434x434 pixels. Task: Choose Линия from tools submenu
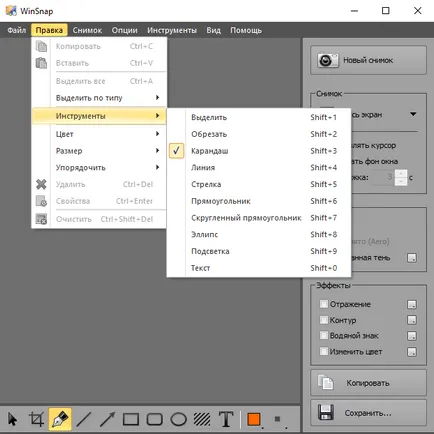click(x=259, y=167)
